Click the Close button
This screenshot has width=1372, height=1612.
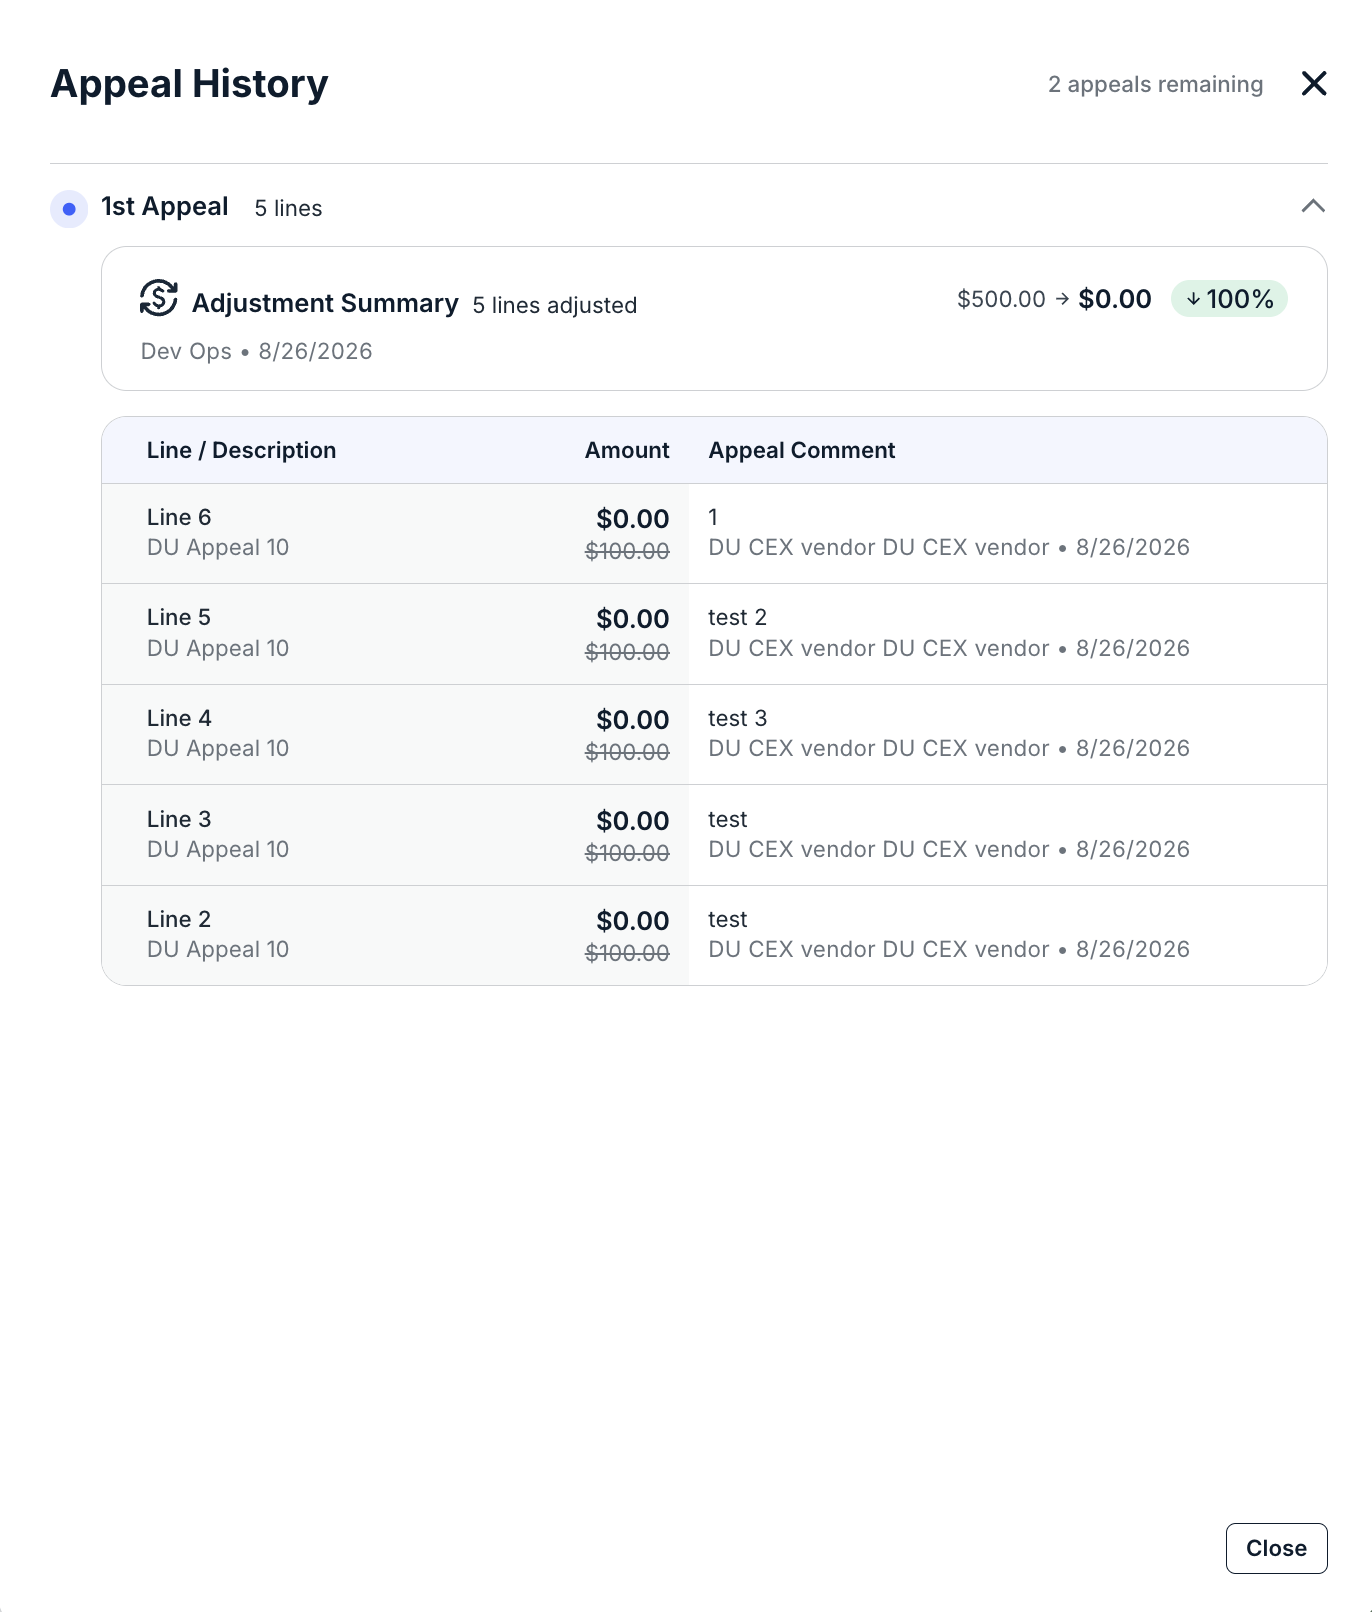pos(1276,1548)
